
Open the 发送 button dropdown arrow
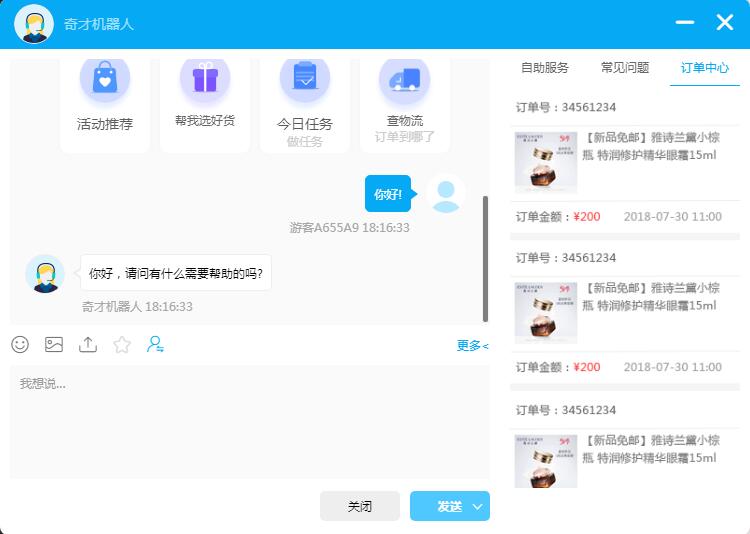point(478,507)
